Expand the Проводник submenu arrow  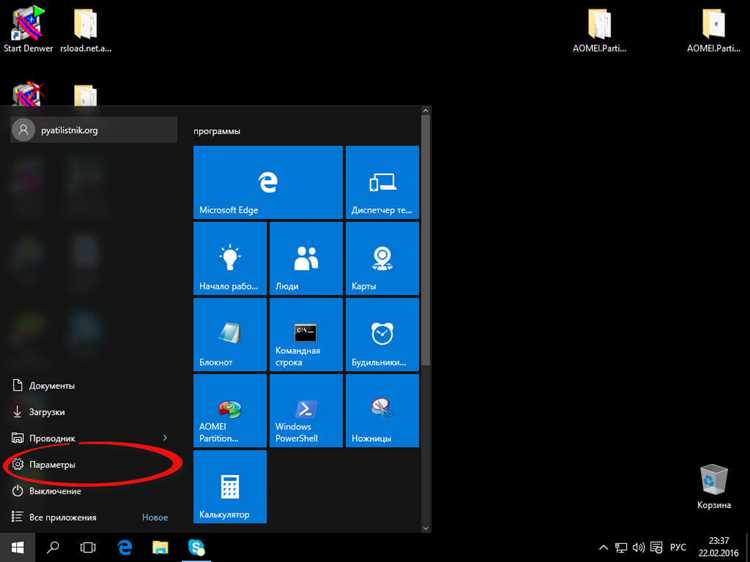pyautogui.click(x=165, y=438)
